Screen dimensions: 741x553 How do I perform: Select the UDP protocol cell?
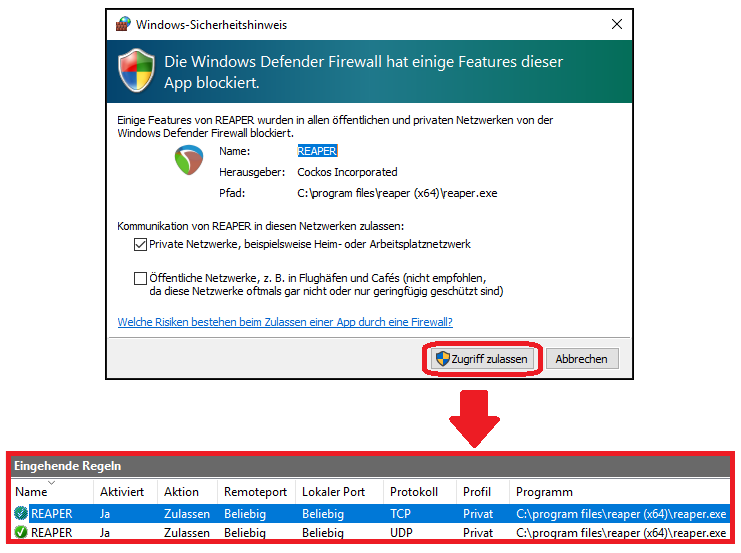coord(402,533)
